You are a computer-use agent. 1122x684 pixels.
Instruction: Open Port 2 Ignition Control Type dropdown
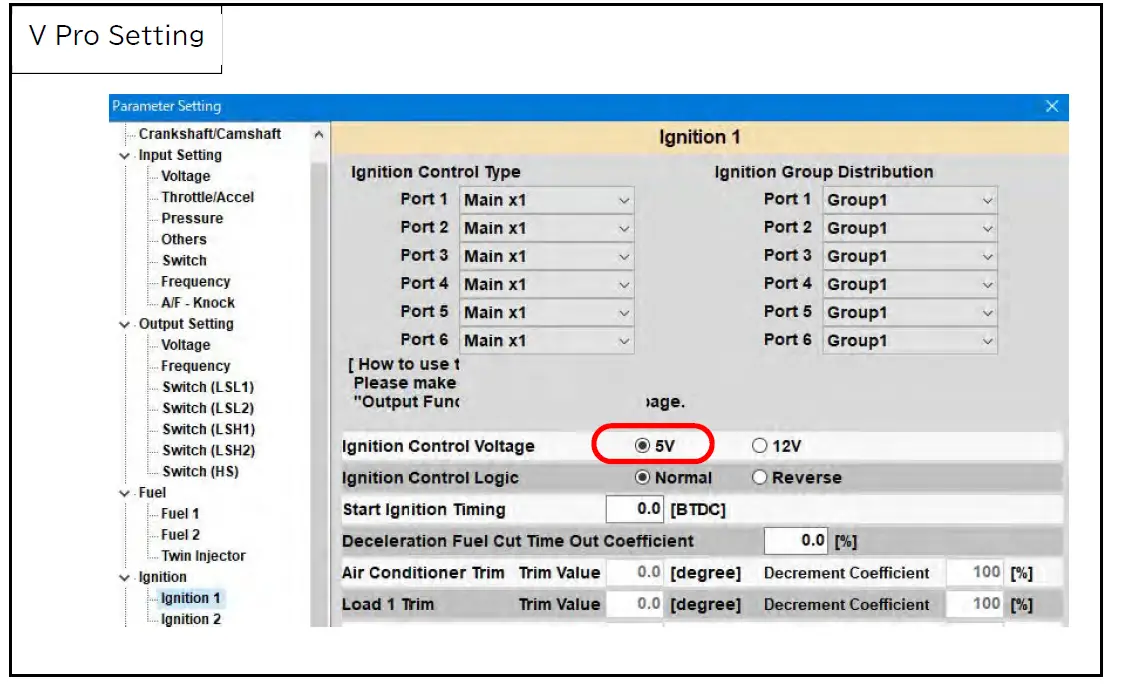click(x=547, y=228)
